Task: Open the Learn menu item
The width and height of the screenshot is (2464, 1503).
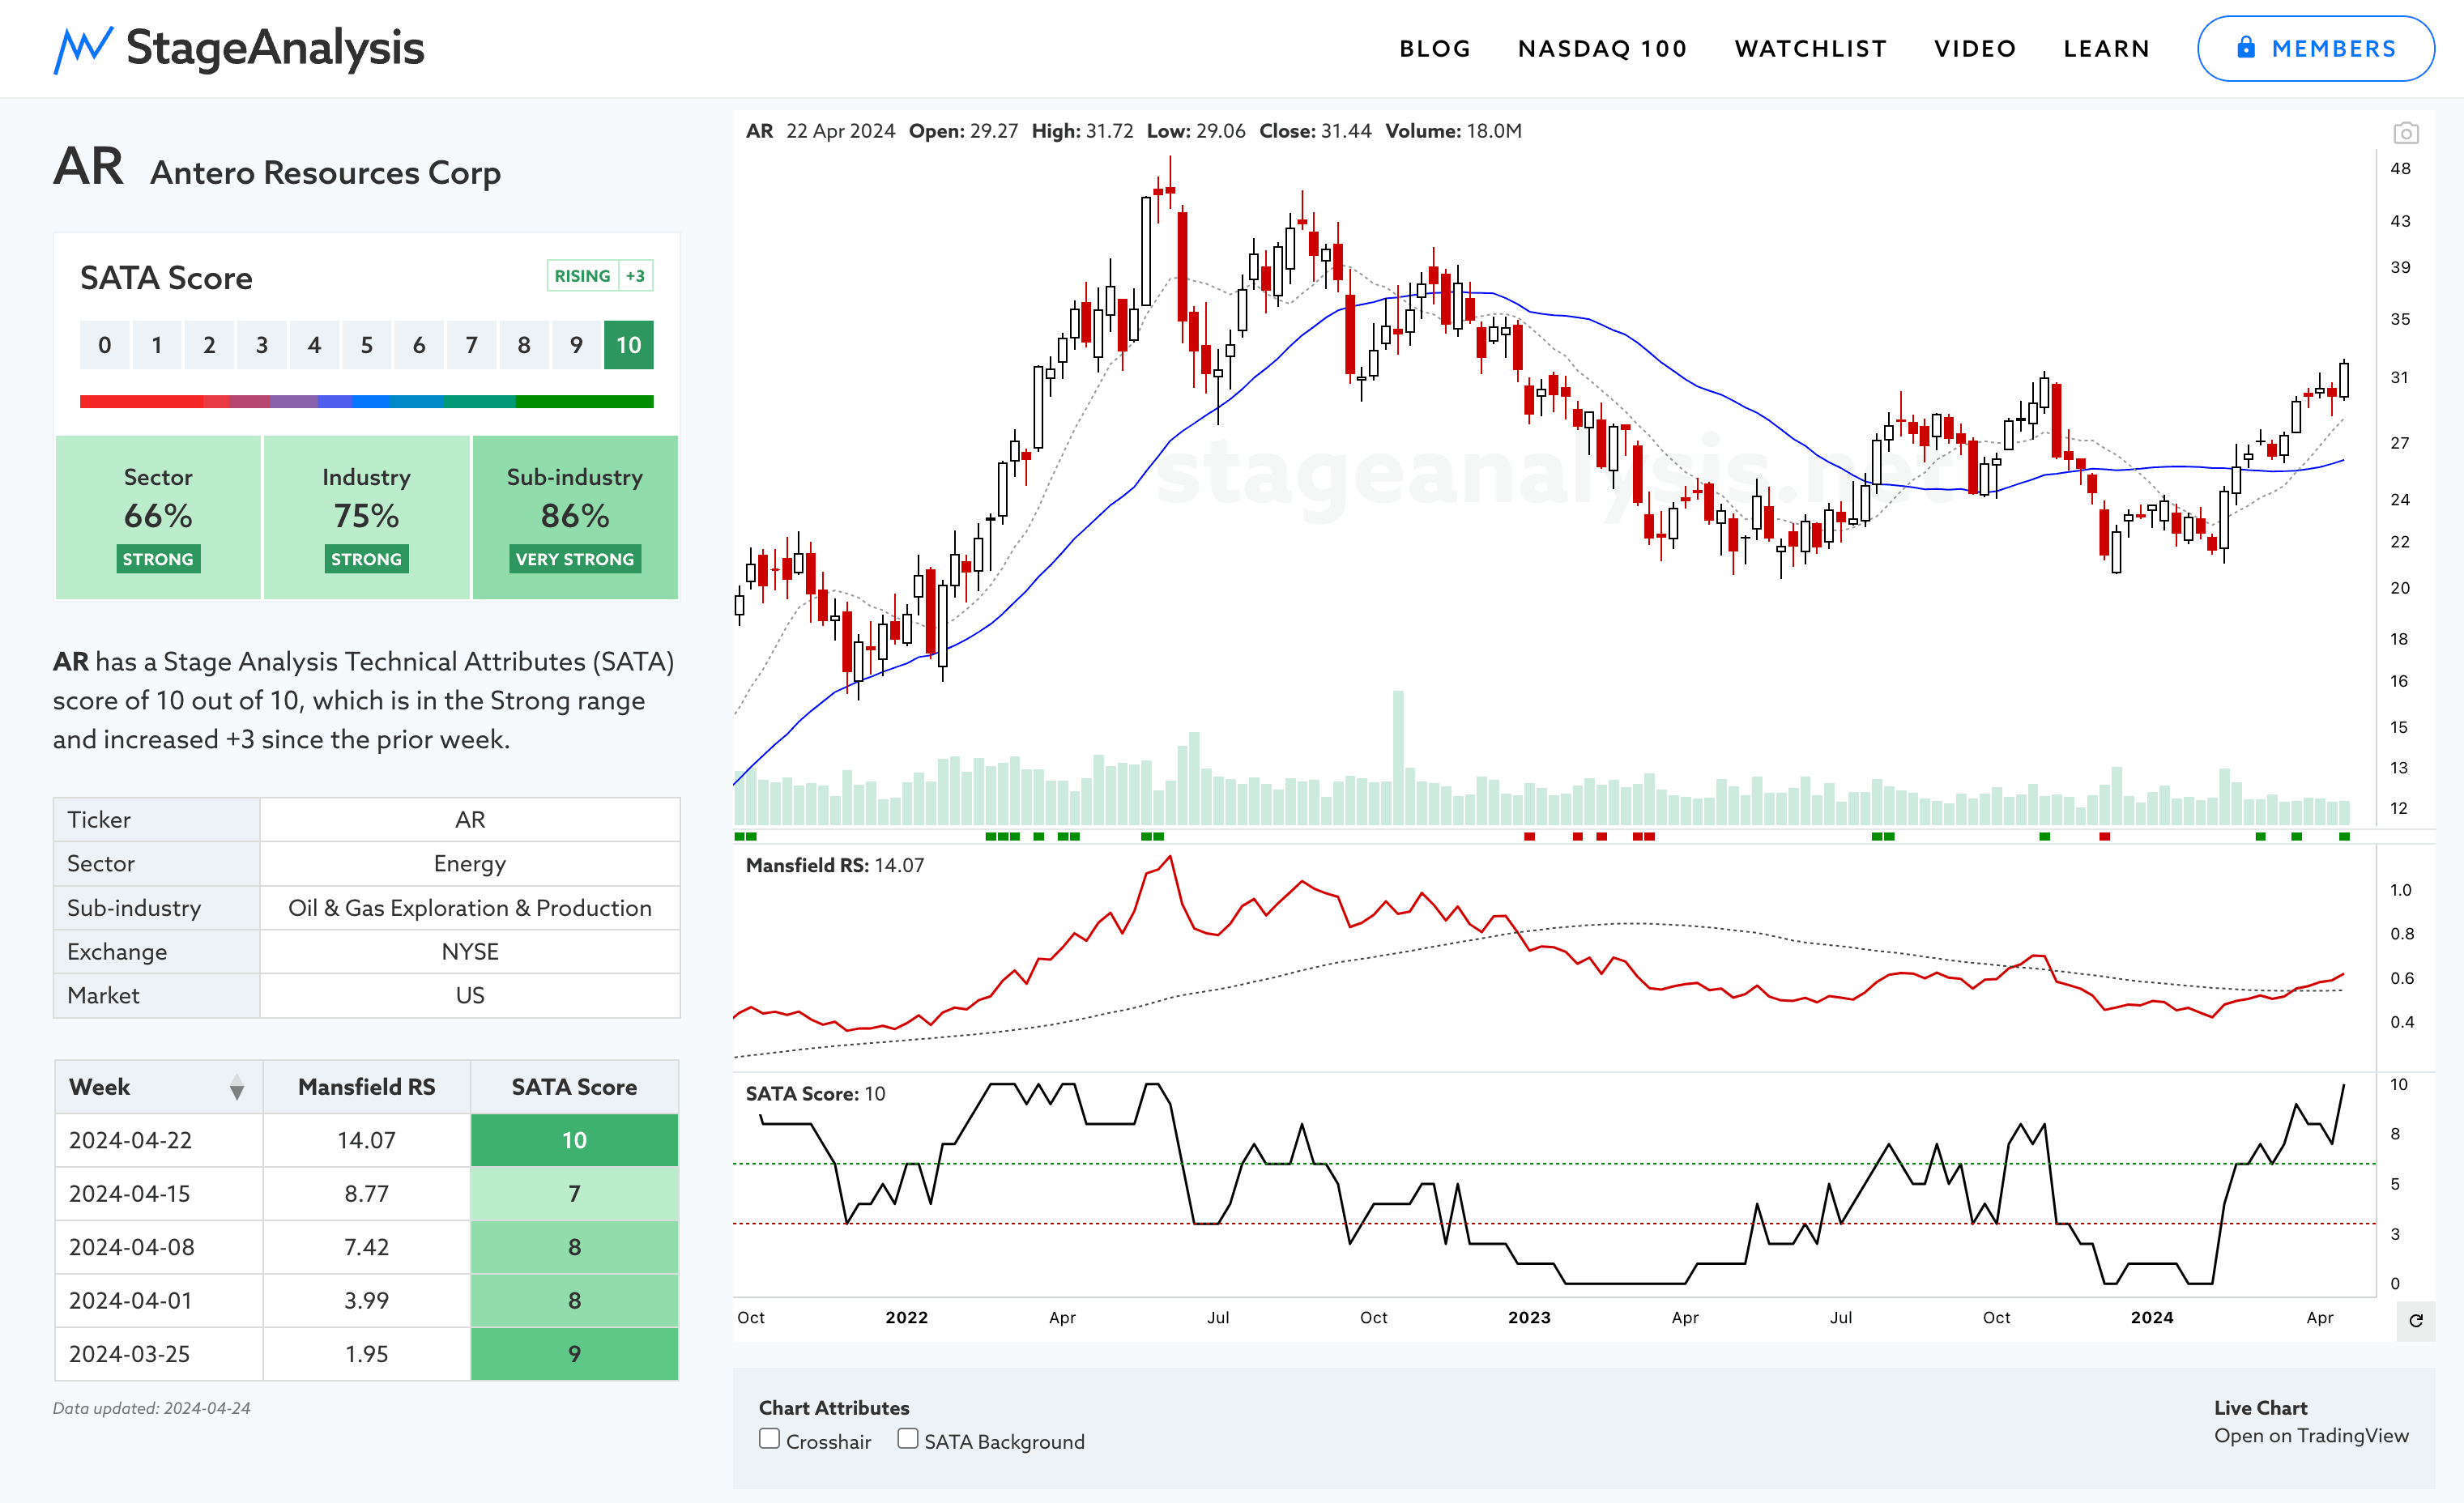Action: coord(2106,49)
